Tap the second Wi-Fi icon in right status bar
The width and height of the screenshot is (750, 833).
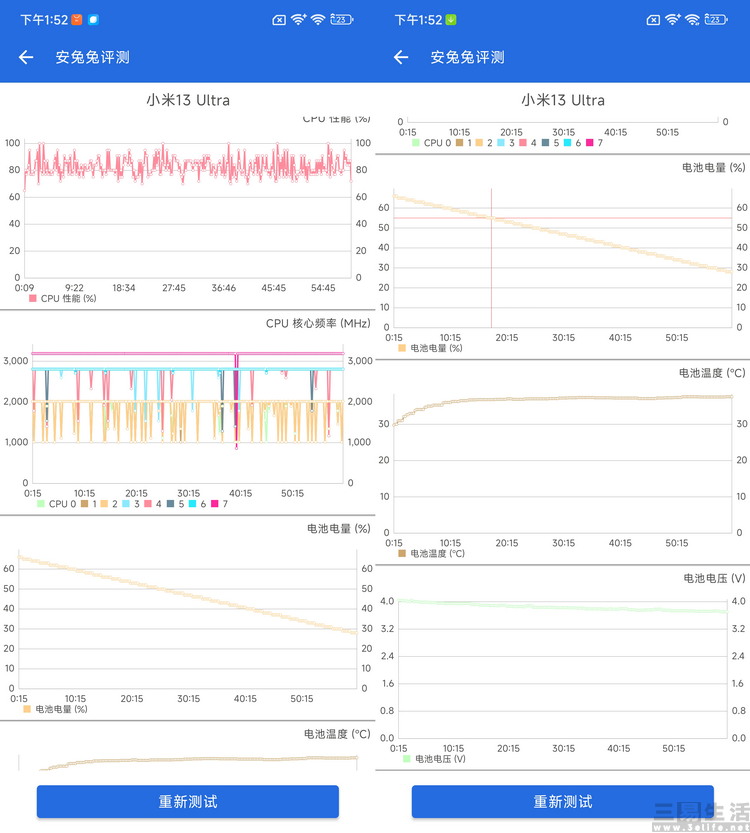[692, 20]
